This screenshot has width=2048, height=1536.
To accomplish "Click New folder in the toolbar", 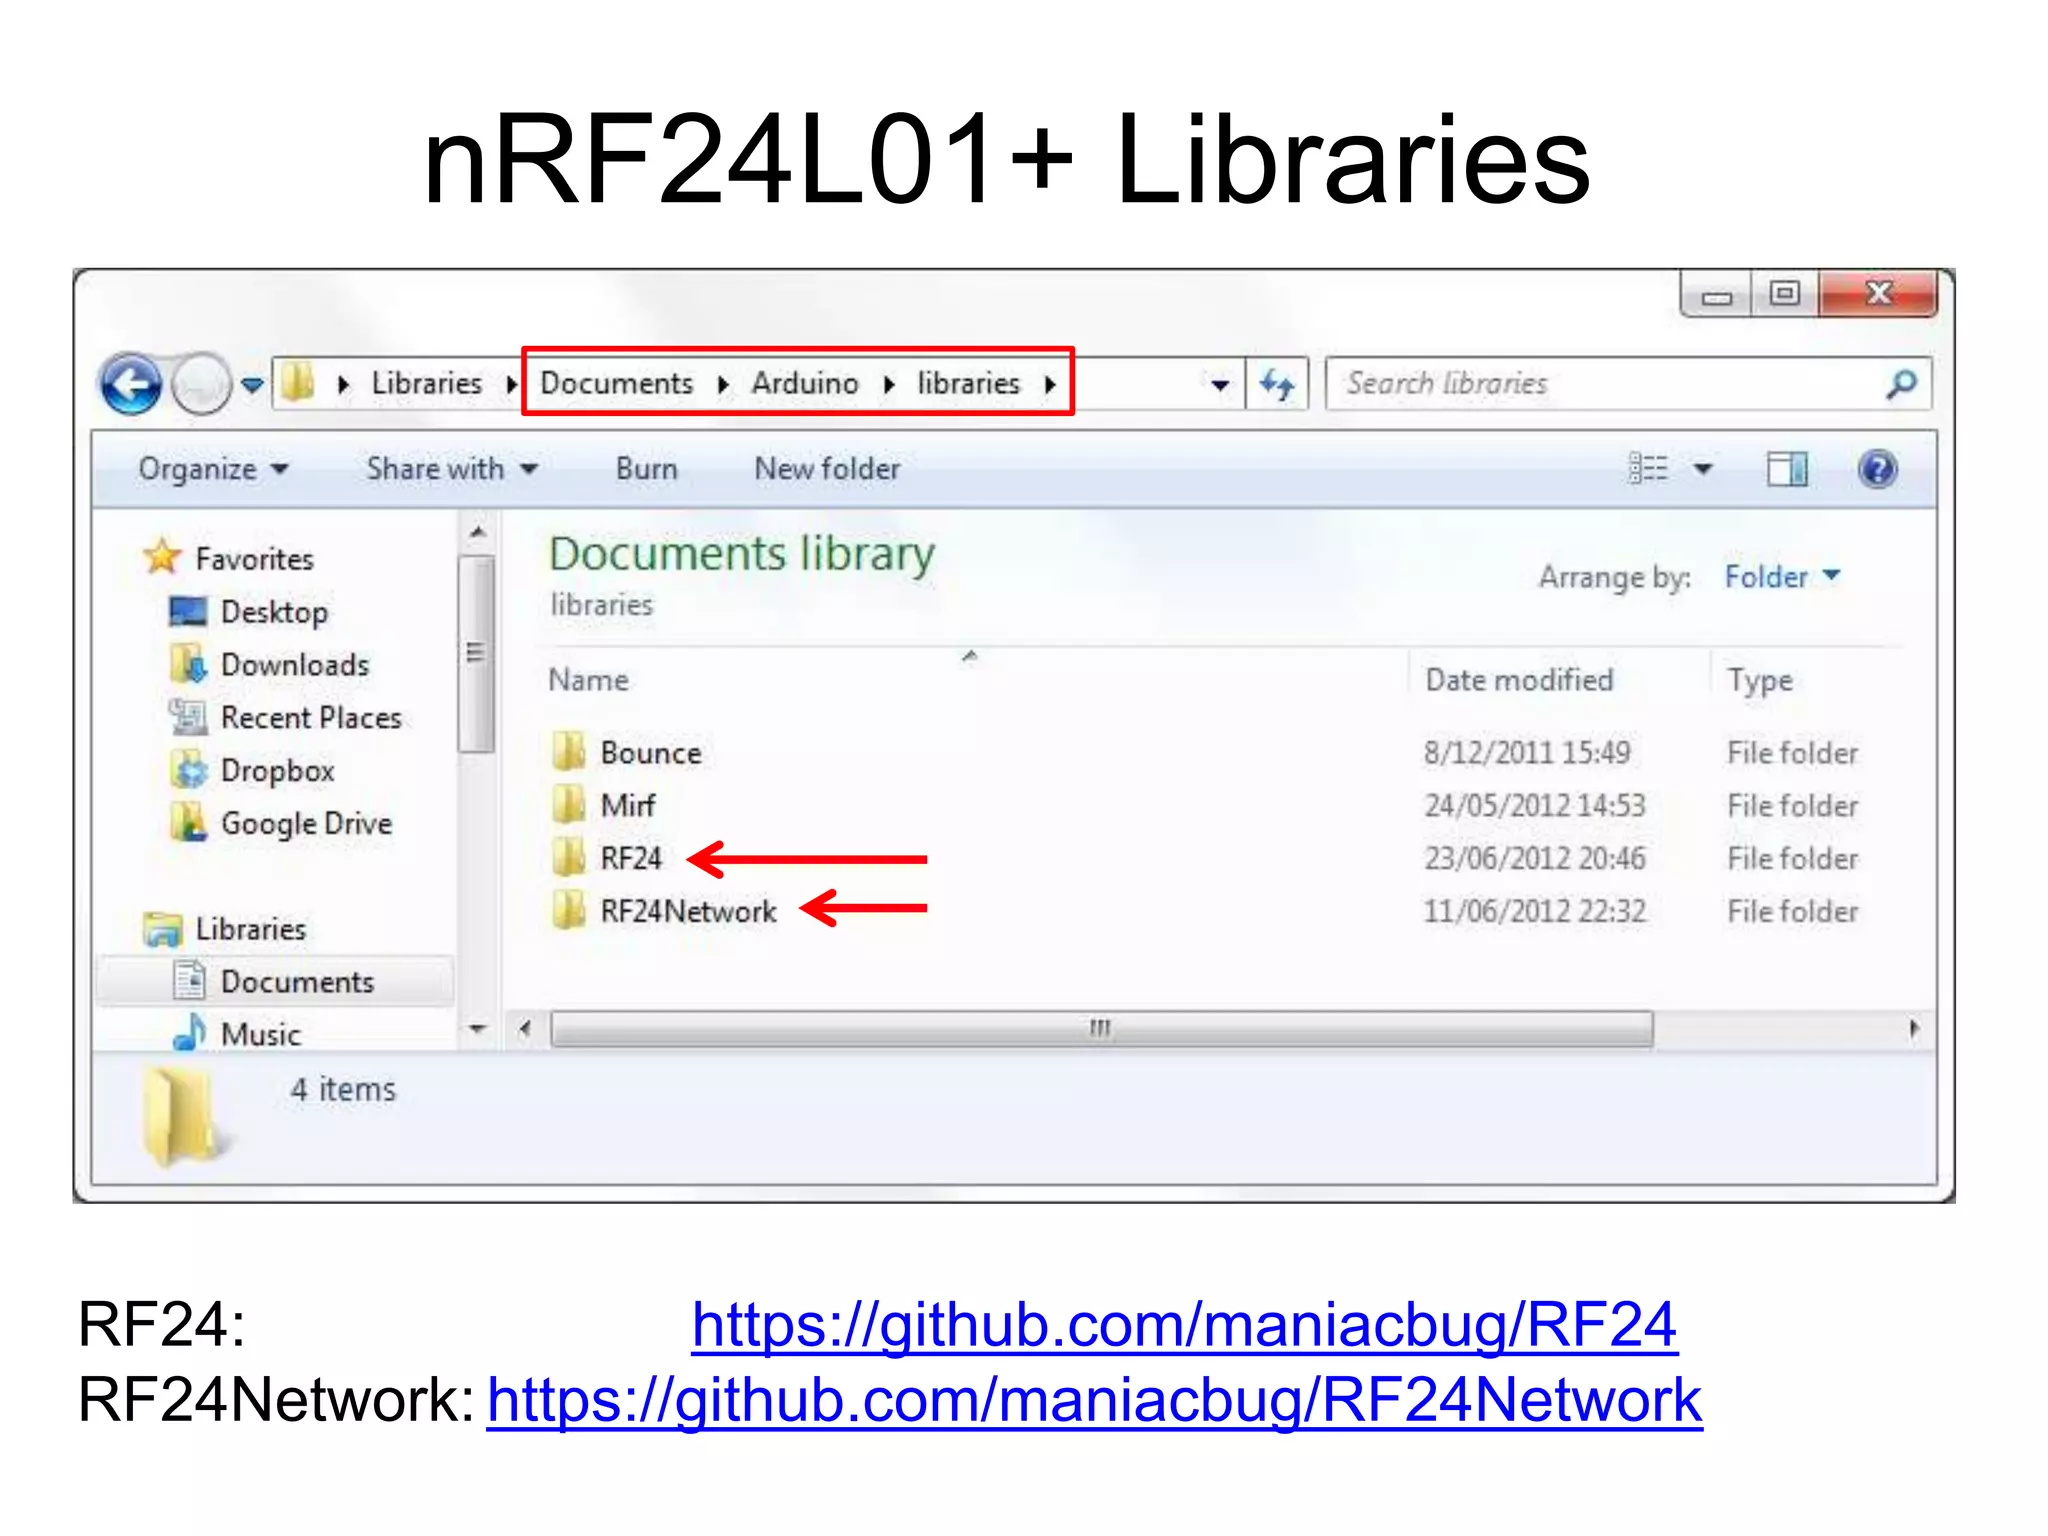I will coord(827,469).
